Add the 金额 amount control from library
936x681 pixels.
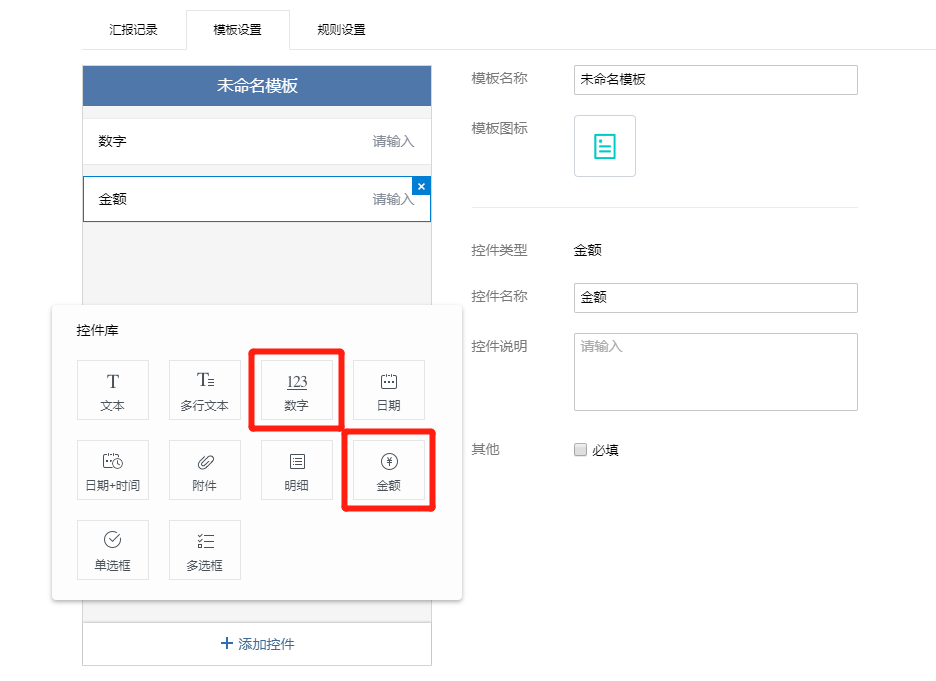[389, 470]
